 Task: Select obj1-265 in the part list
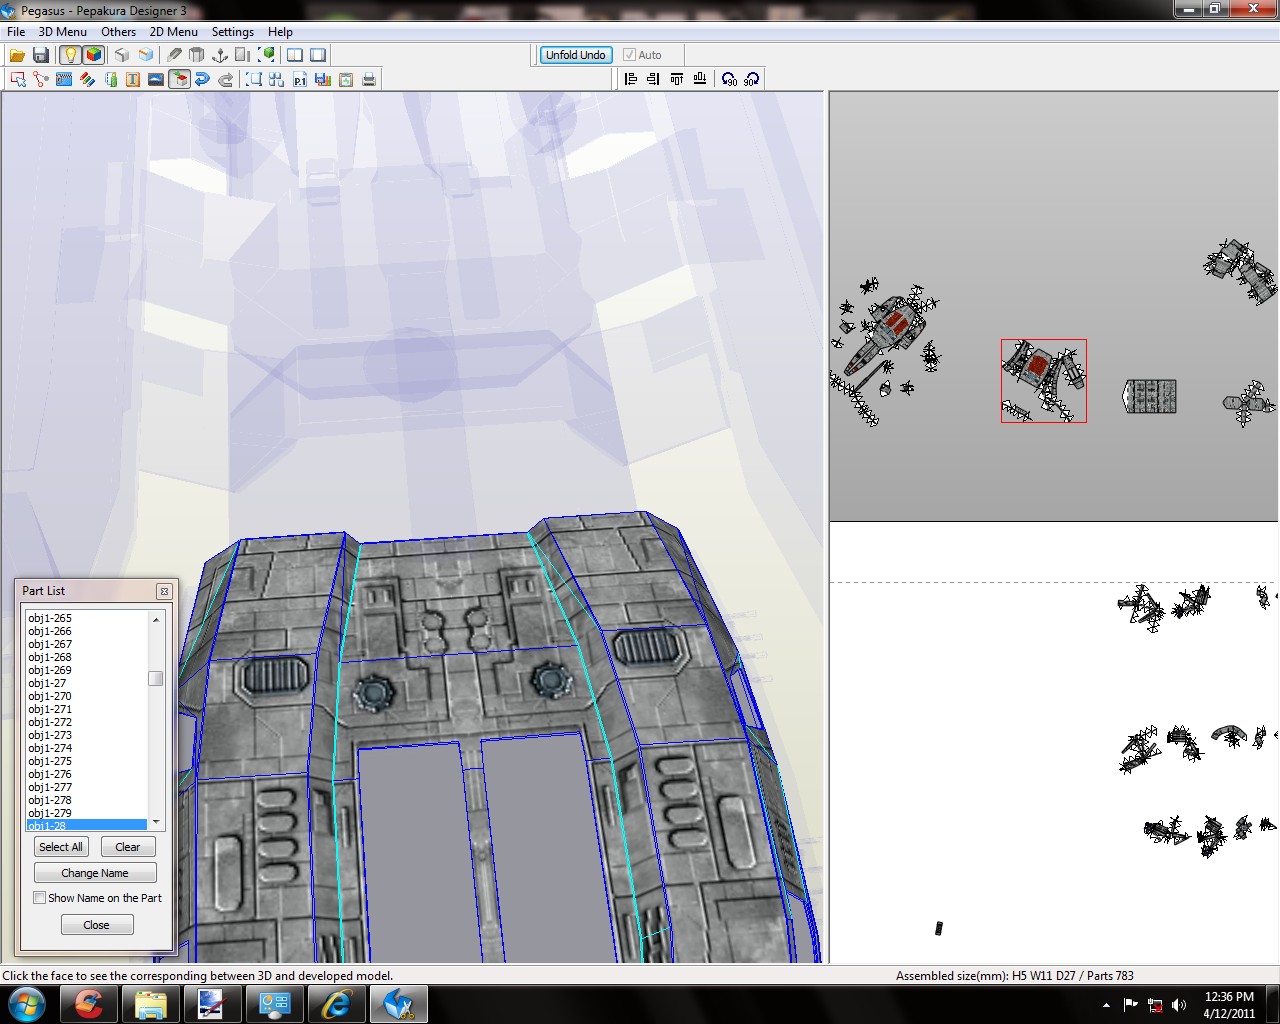coord(86,618)
